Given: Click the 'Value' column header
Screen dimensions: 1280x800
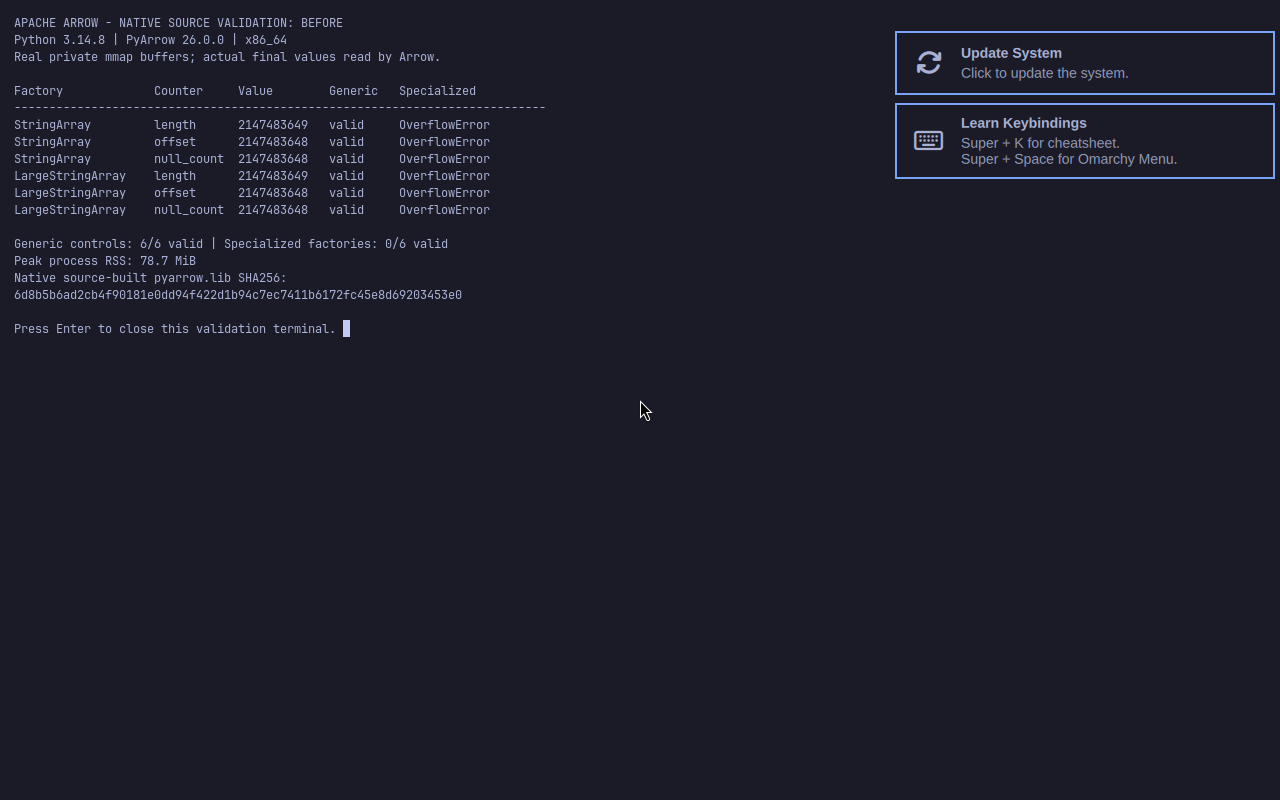Looking at the screenshot, I should [255, 91].
